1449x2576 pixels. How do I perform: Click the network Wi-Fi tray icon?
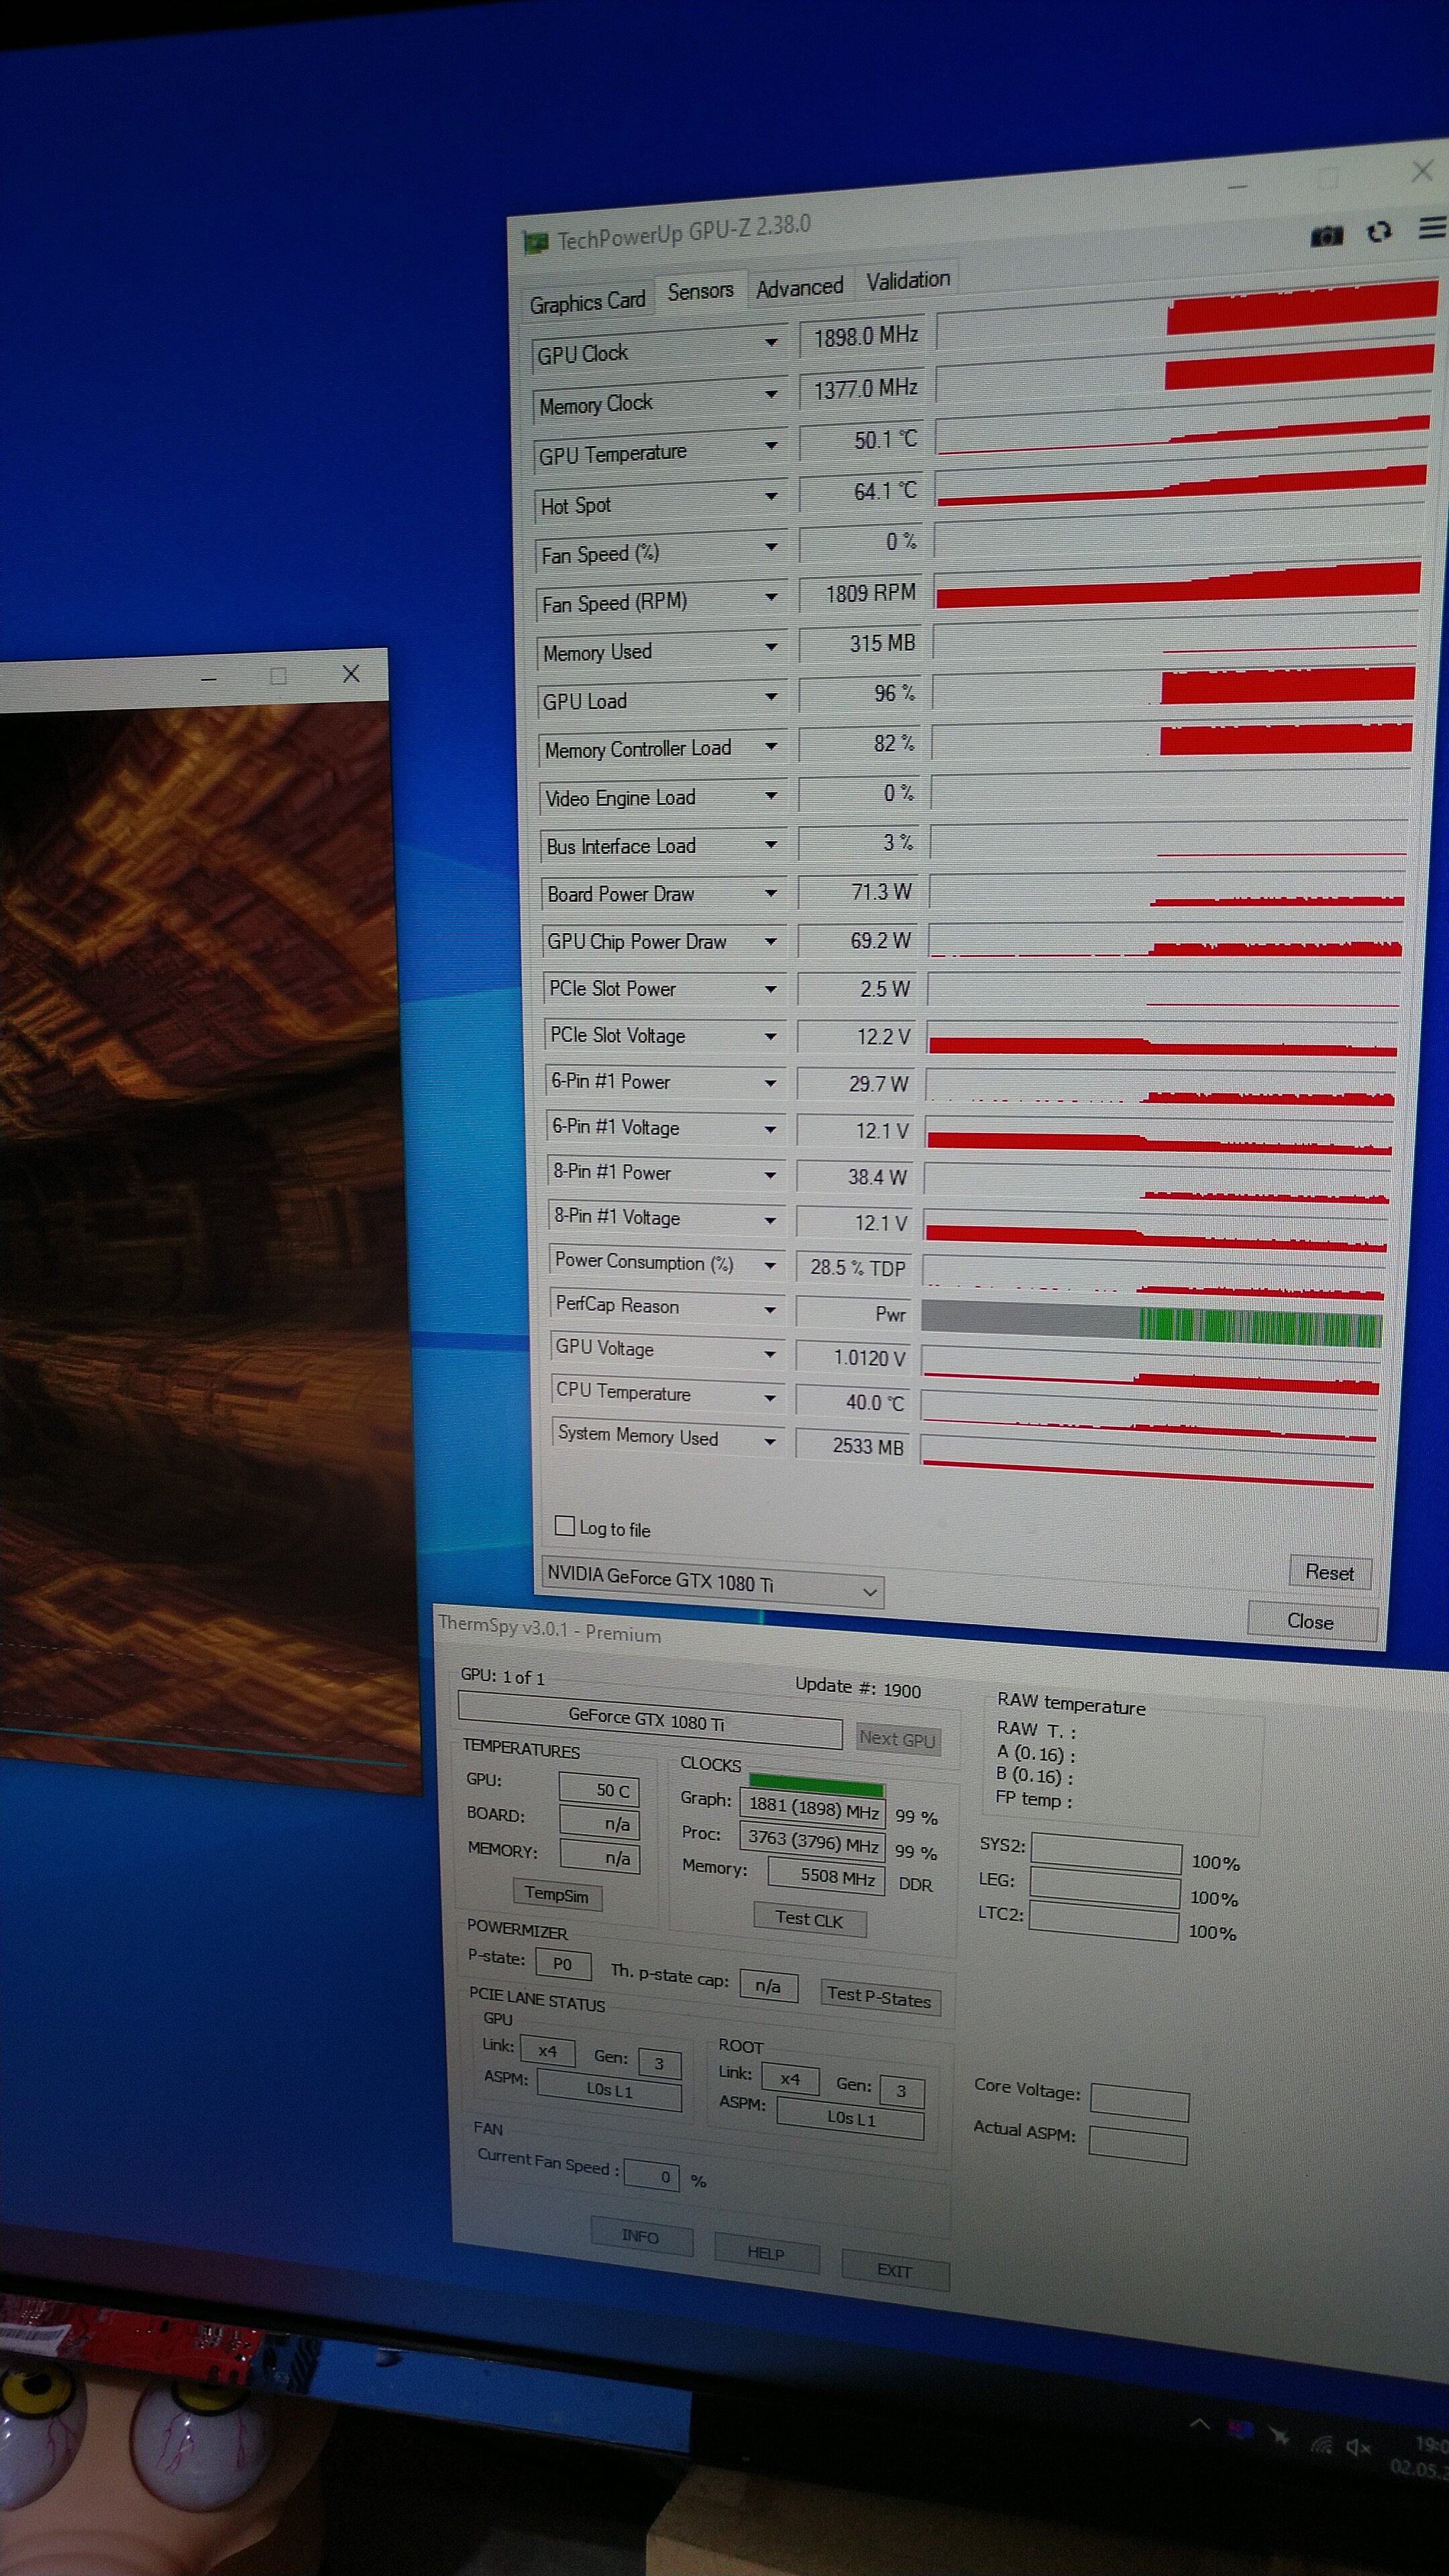[1321, 2444]
